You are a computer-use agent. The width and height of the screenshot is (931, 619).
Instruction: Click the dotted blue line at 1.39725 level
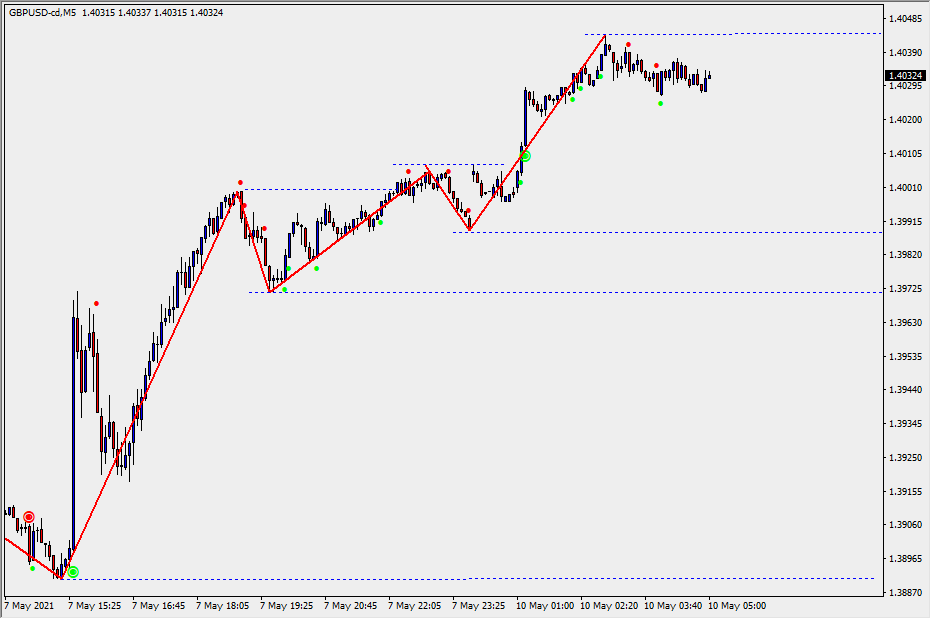(x=600, y=292)
